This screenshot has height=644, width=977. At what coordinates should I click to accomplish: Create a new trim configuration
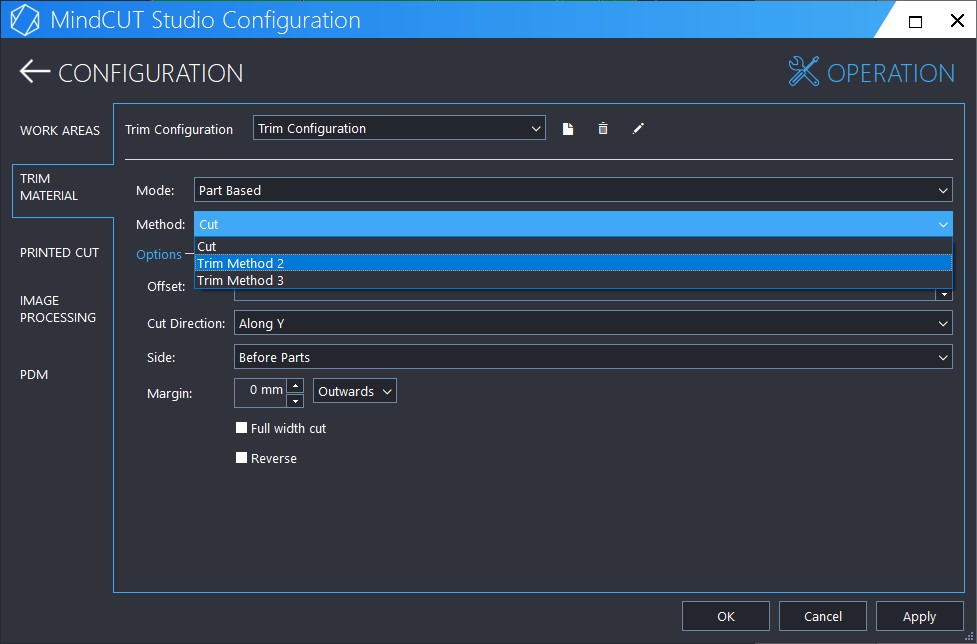point(568,129)
